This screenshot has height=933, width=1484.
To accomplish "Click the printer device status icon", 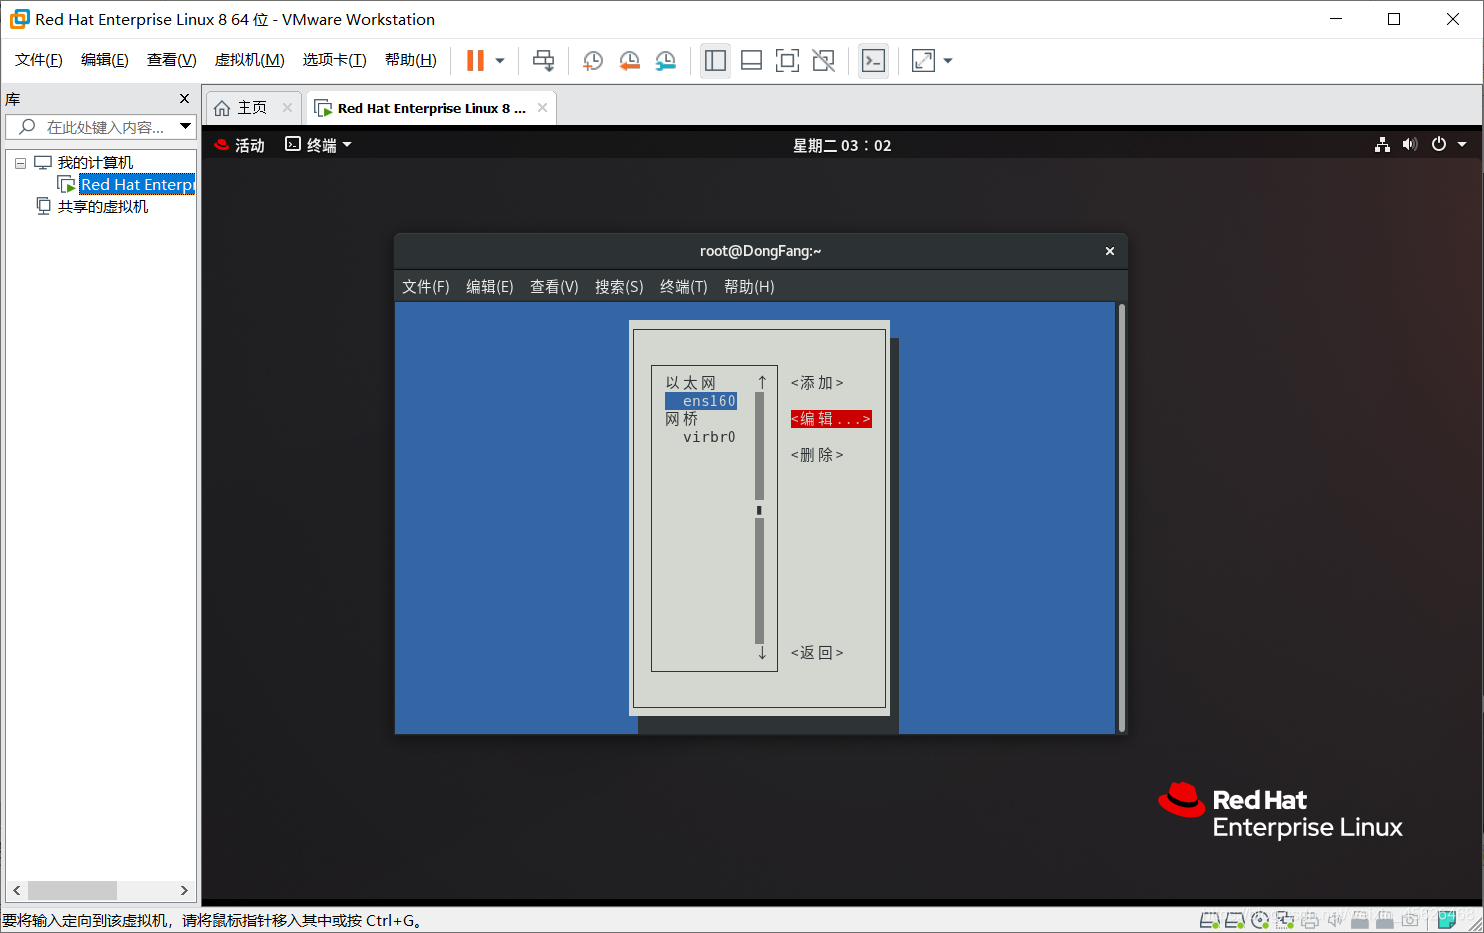I will tap(1310, 920).
